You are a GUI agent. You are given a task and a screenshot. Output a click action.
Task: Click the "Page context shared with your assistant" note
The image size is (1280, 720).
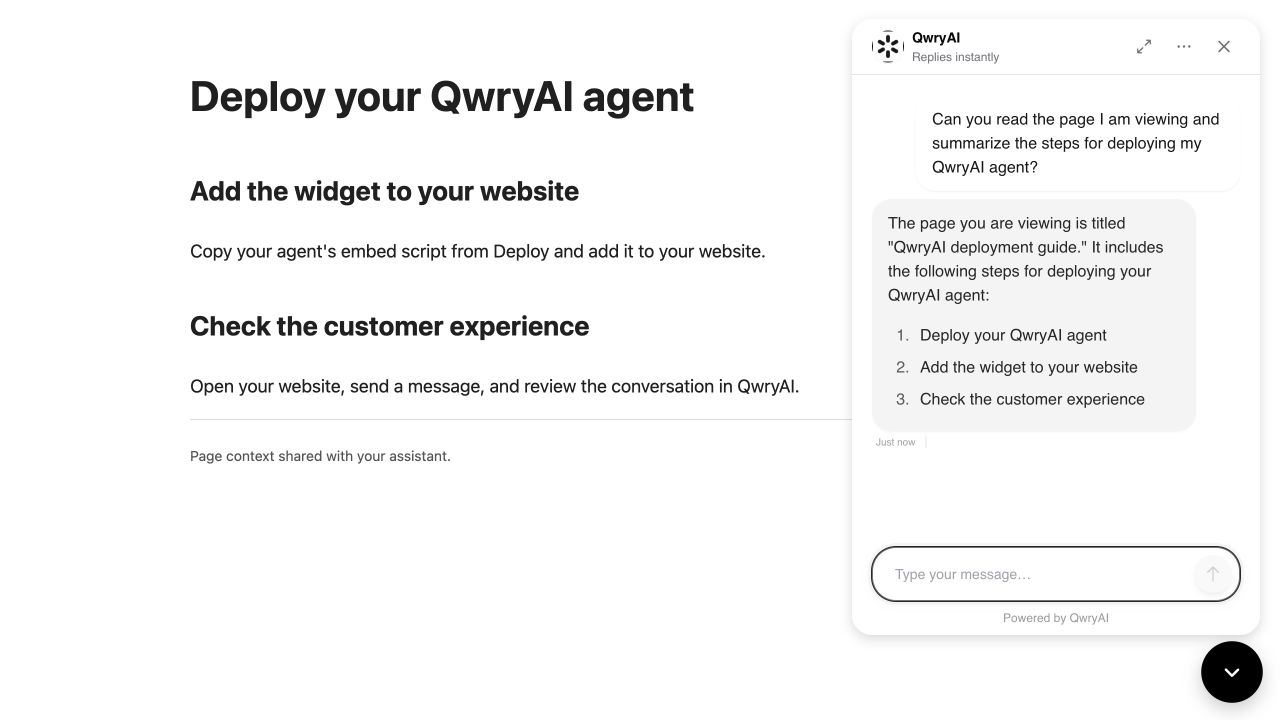(320, 456)
